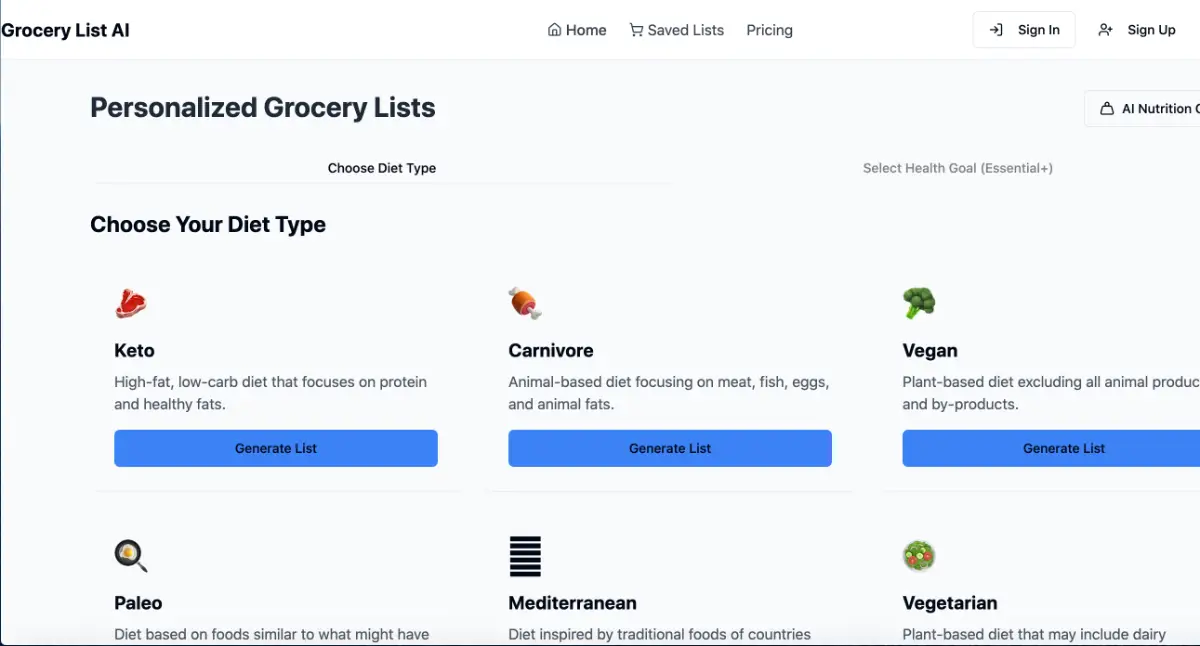Navigate to Saved Lists

pos(686,30)
